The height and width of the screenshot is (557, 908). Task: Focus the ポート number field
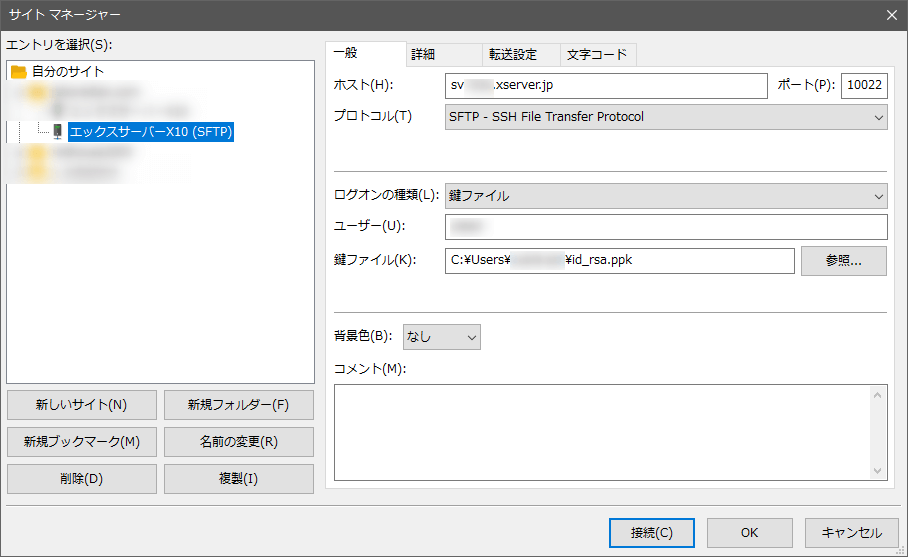coord(863,86)
